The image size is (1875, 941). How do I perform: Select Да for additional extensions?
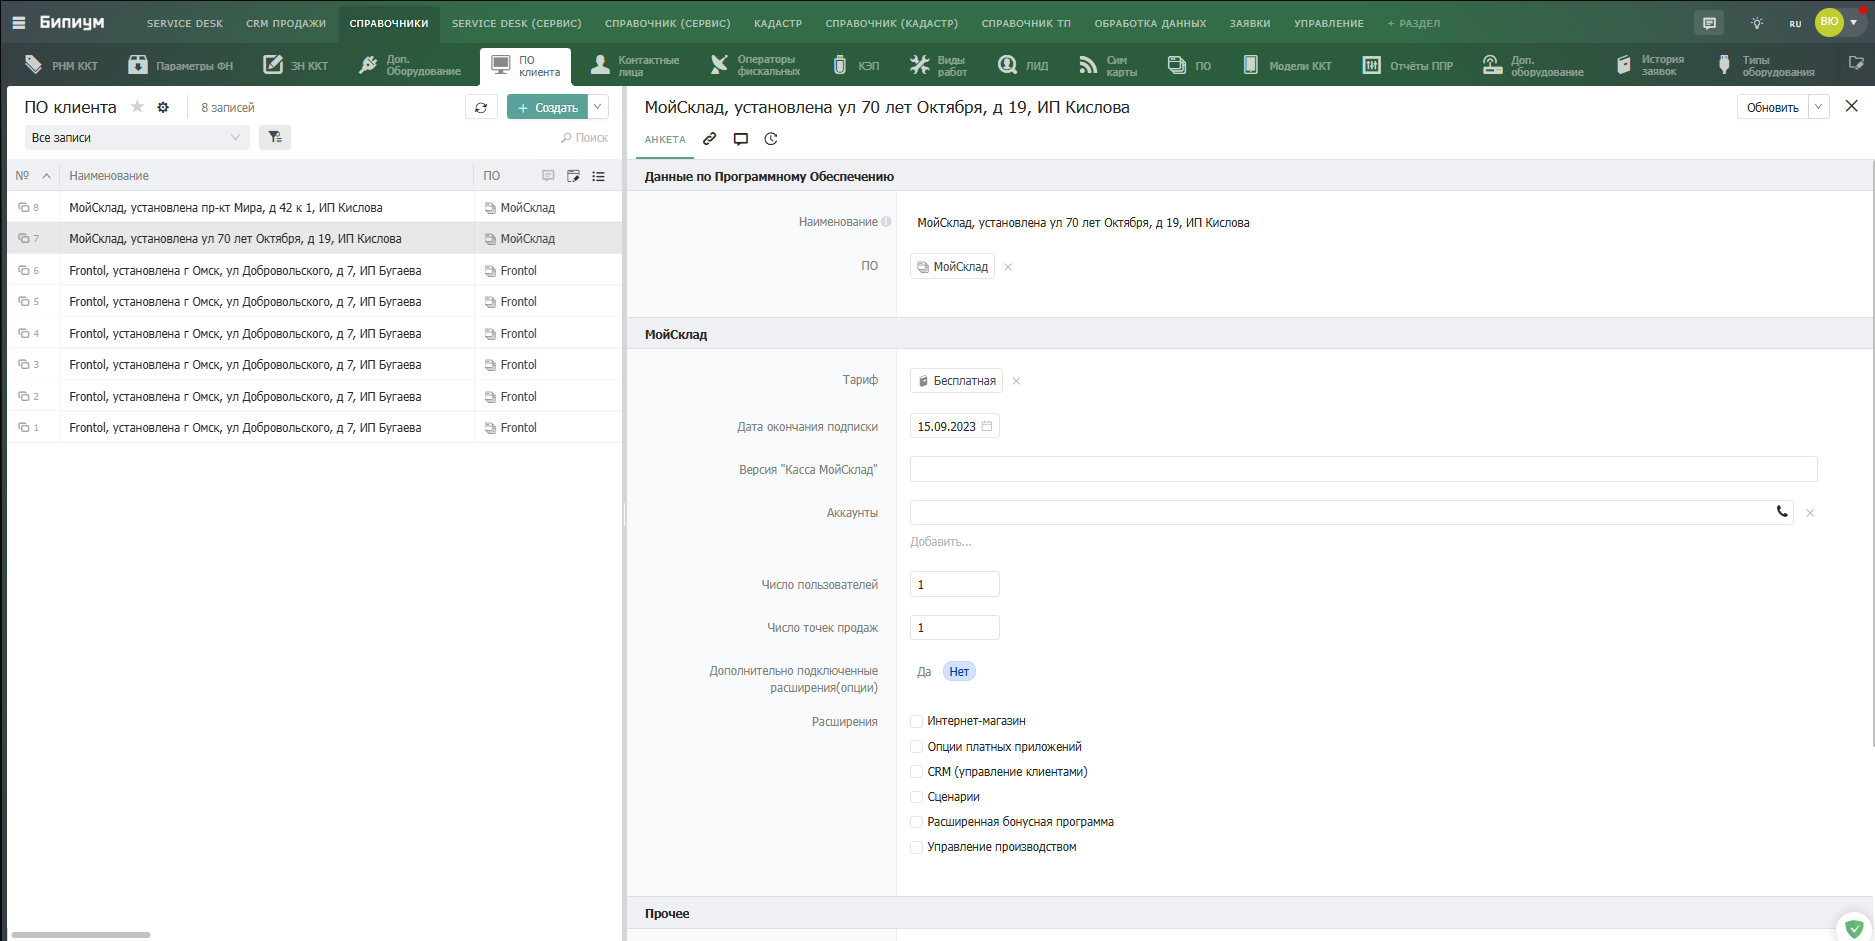[x=924, y=672]
